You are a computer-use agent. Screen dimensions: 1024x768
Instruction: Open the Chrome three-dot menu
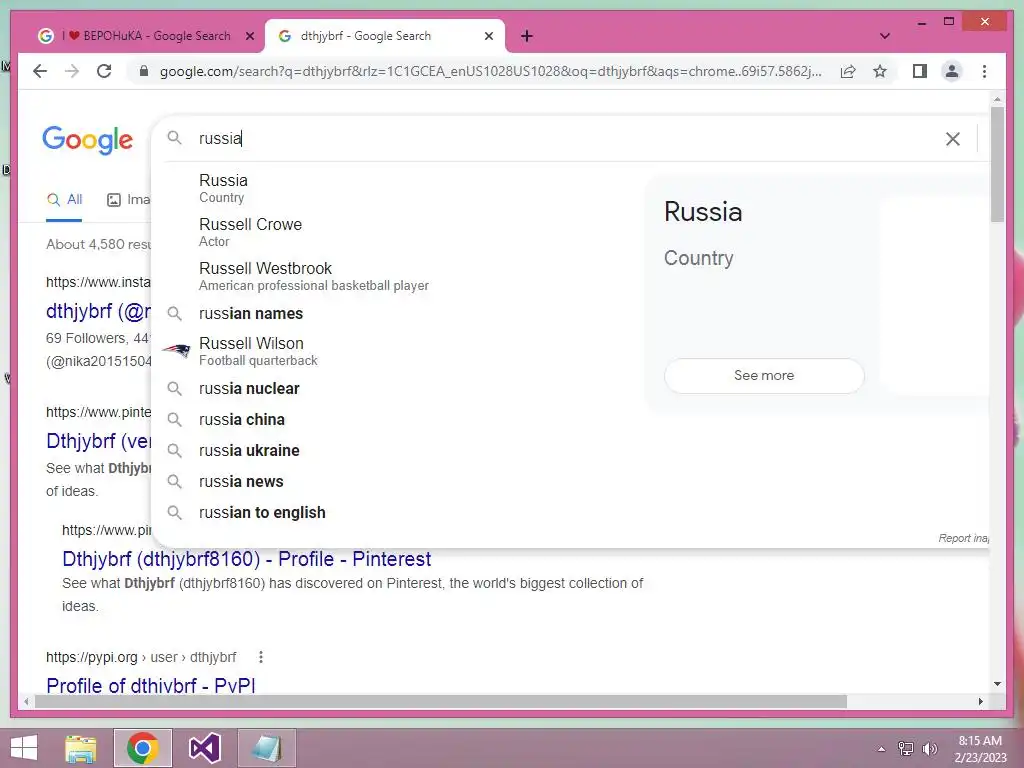pos(984,71)
